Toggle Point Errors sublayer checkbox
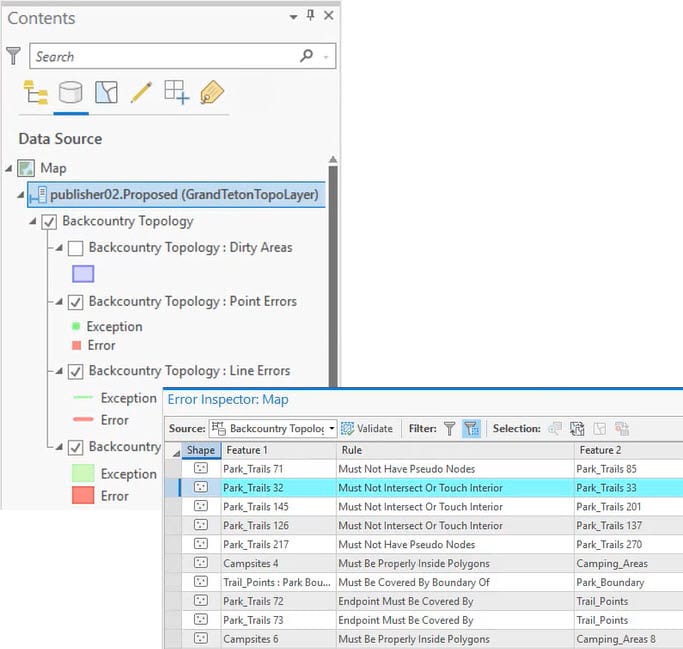Image resolution: width=683 pixels, height=649 pixels. 75,302
